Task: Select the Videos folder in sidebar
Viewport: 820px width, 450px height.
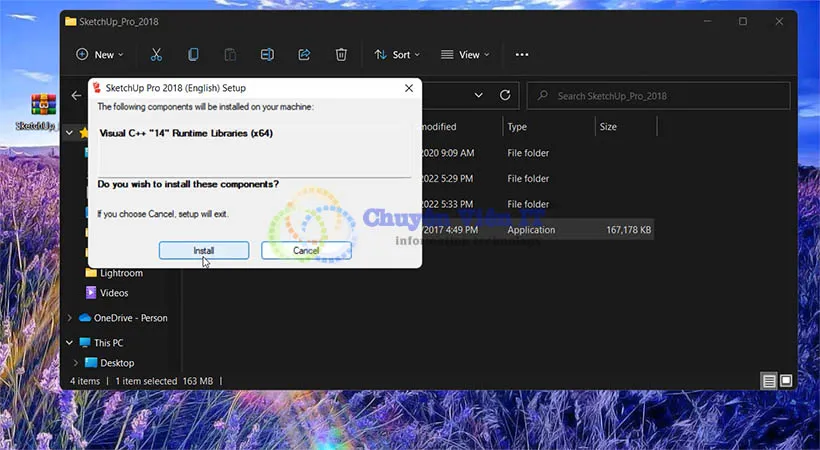Action: 114,293
